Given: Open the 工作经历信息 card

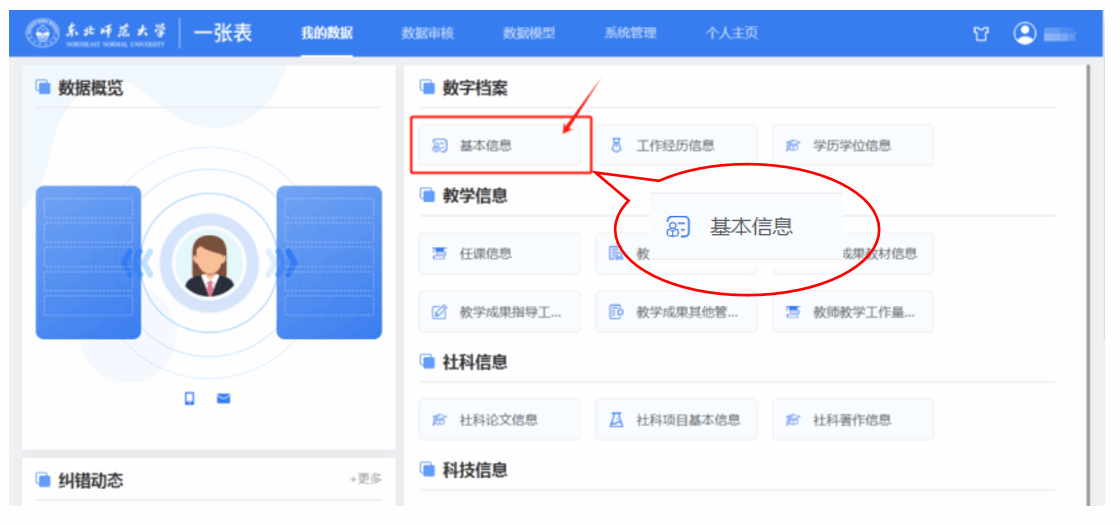Looking at the screenshot, I should [676, 145].
